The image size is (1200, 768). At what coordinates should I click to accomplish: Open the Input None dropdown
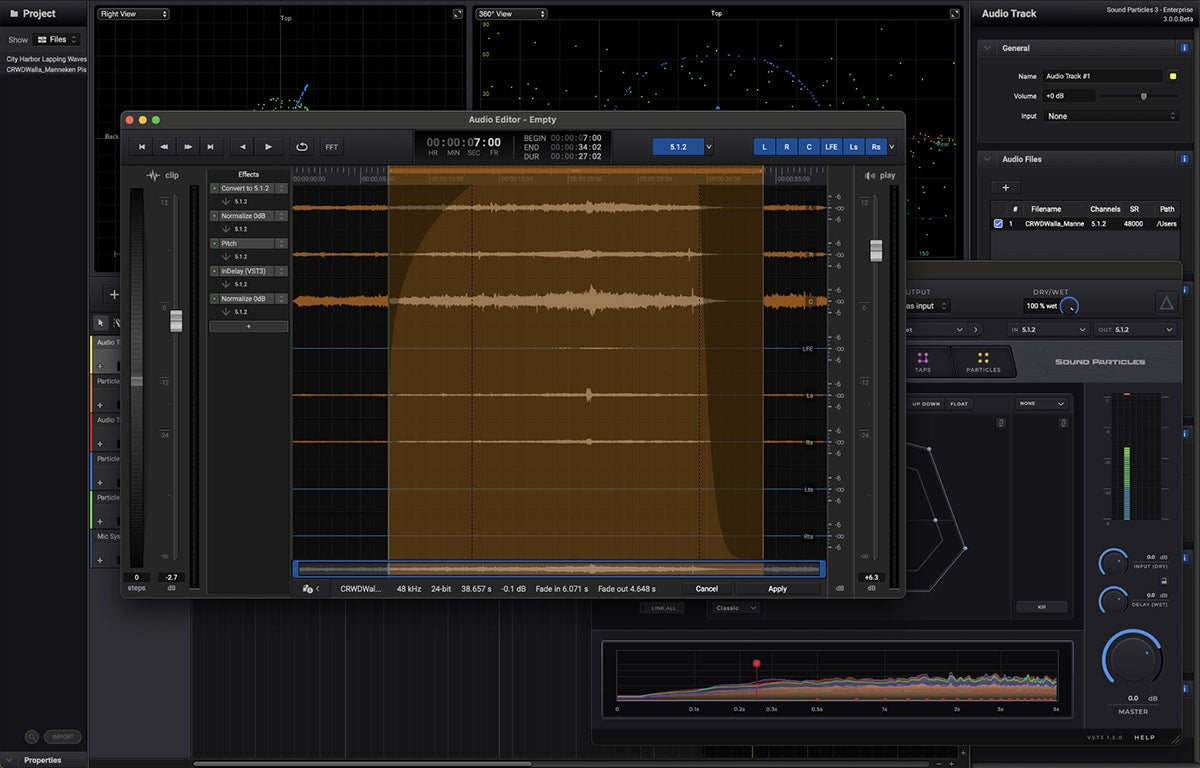click(1111, 116)
